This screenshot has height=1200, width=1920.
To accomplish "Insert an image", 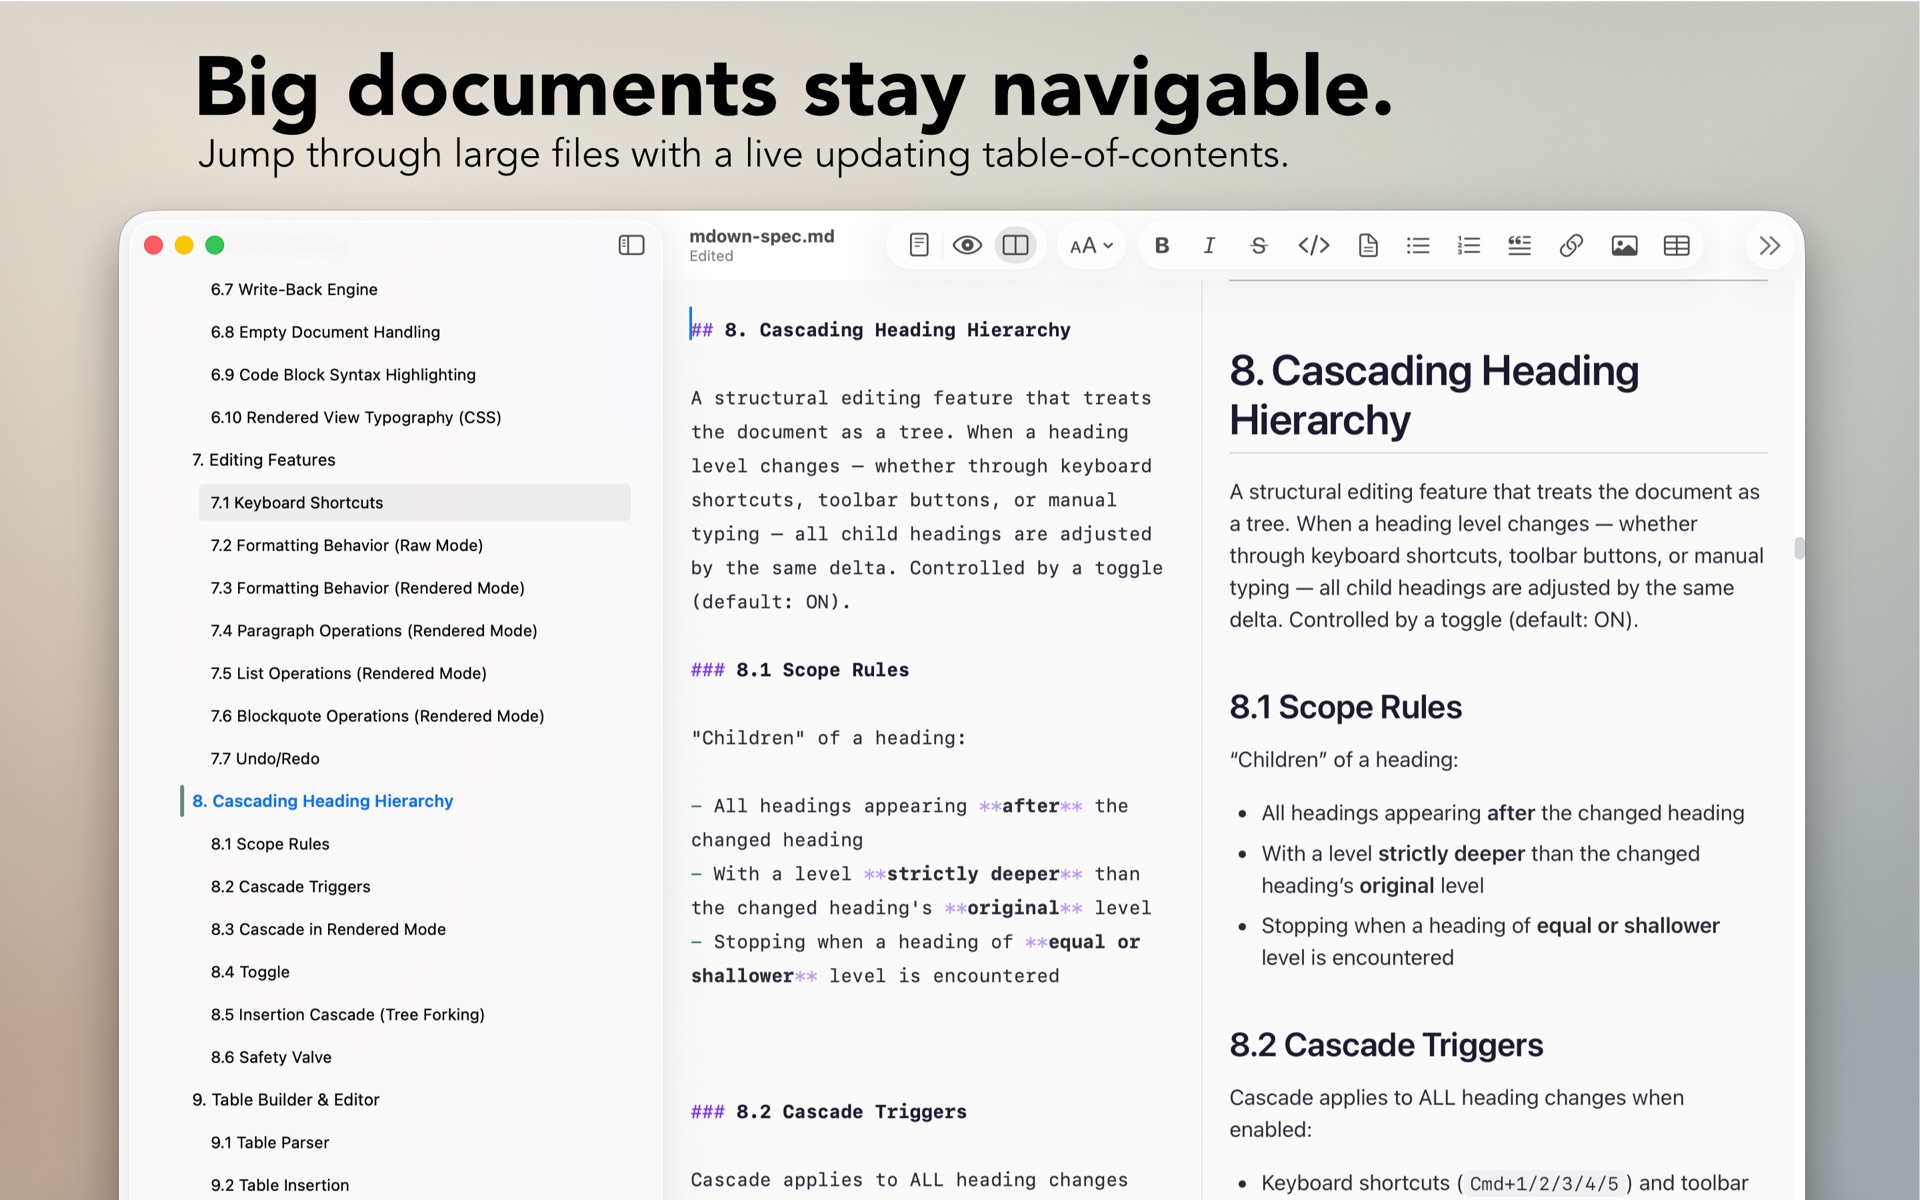I will (x=1624, y=245).
